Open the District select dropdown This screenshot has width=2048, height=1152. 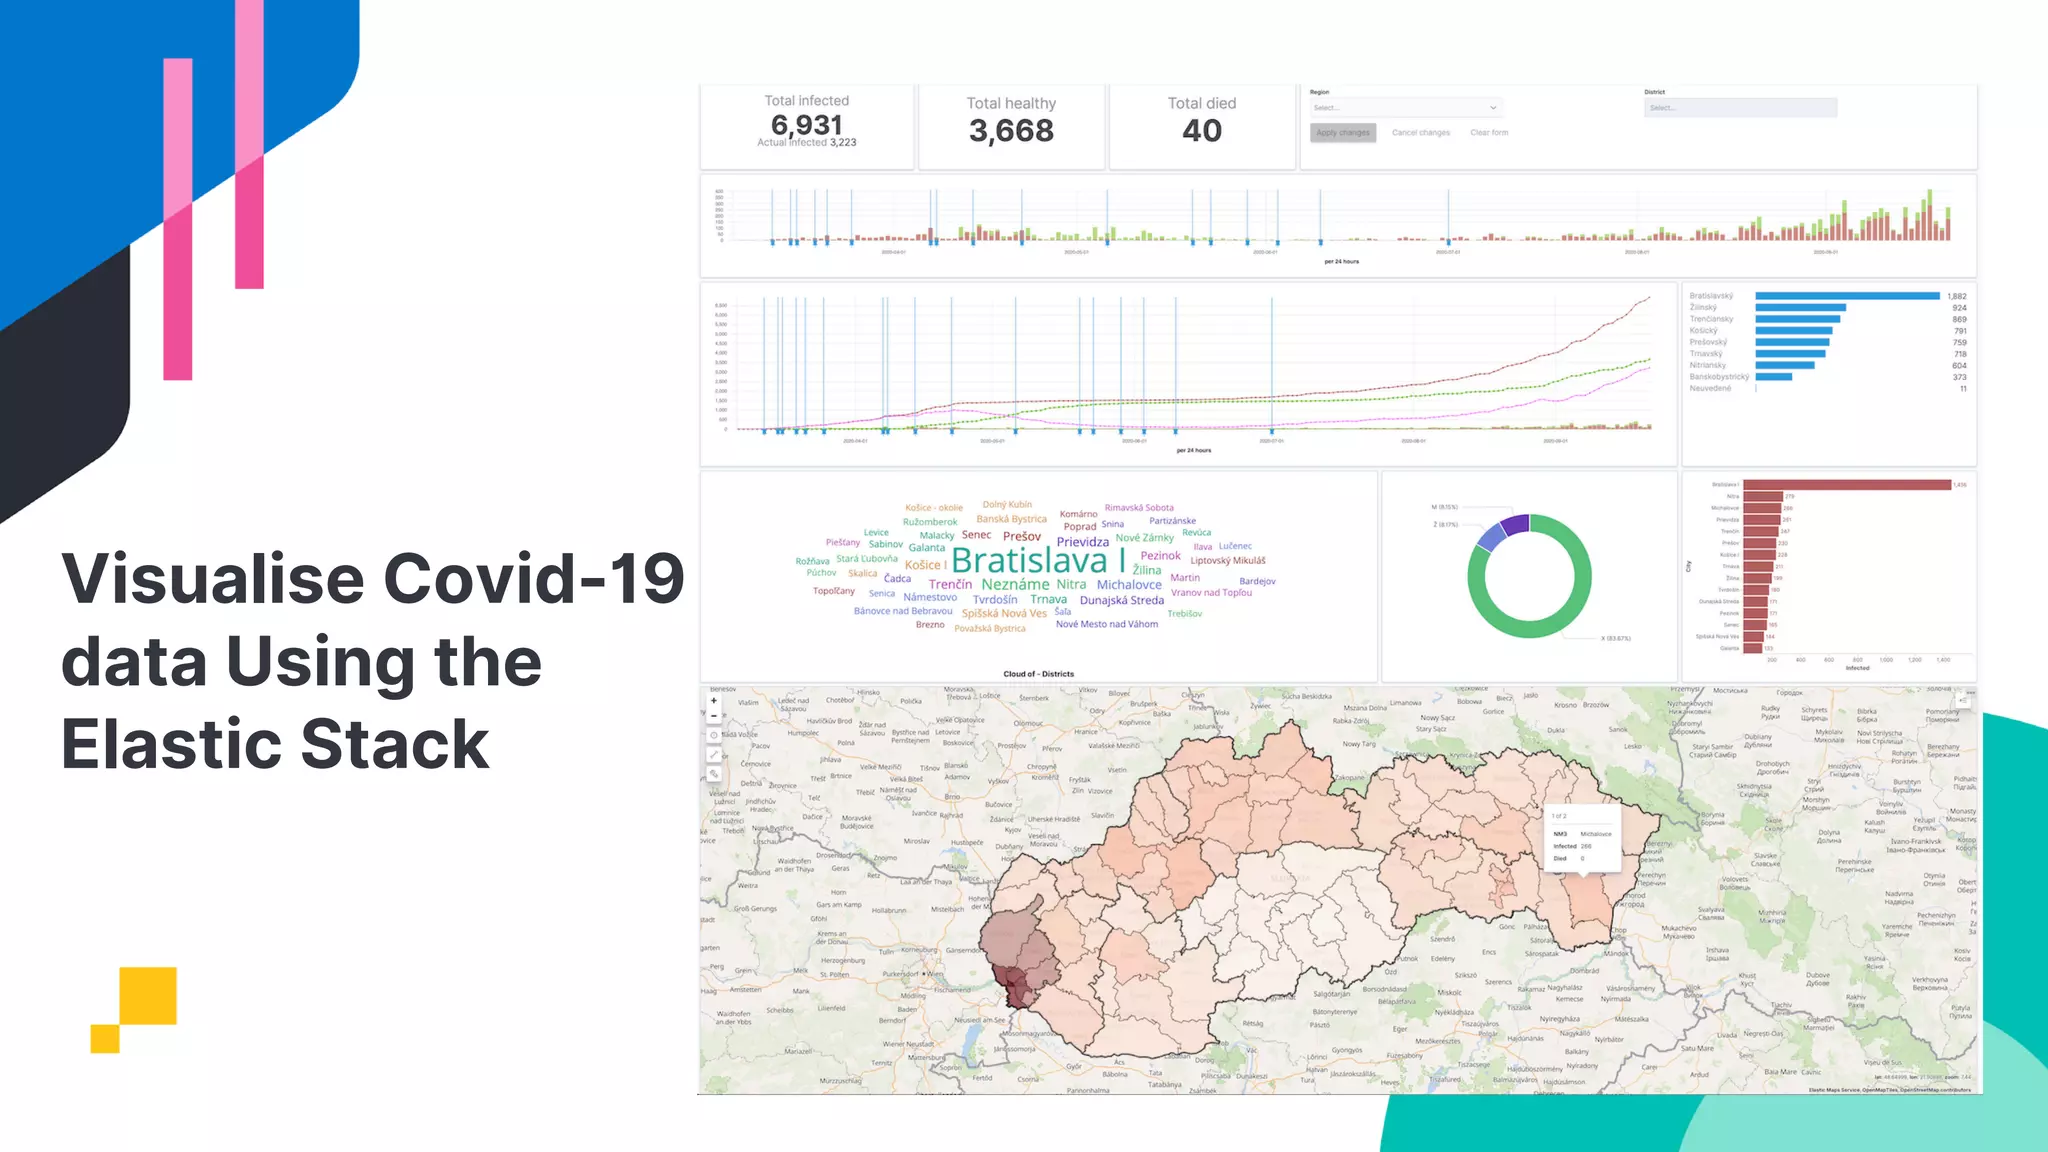point(1740,108)
